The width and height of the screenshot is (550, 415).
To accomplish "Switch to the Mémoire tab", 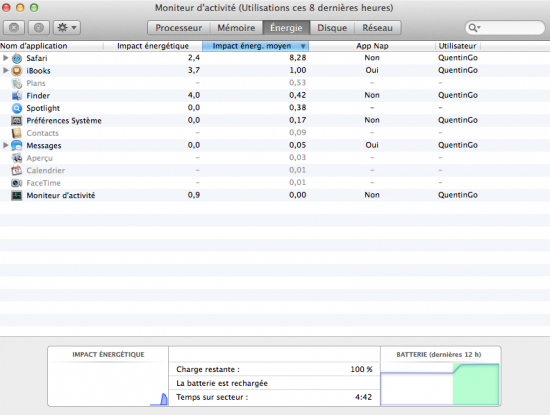I will (x=236, y=28).
